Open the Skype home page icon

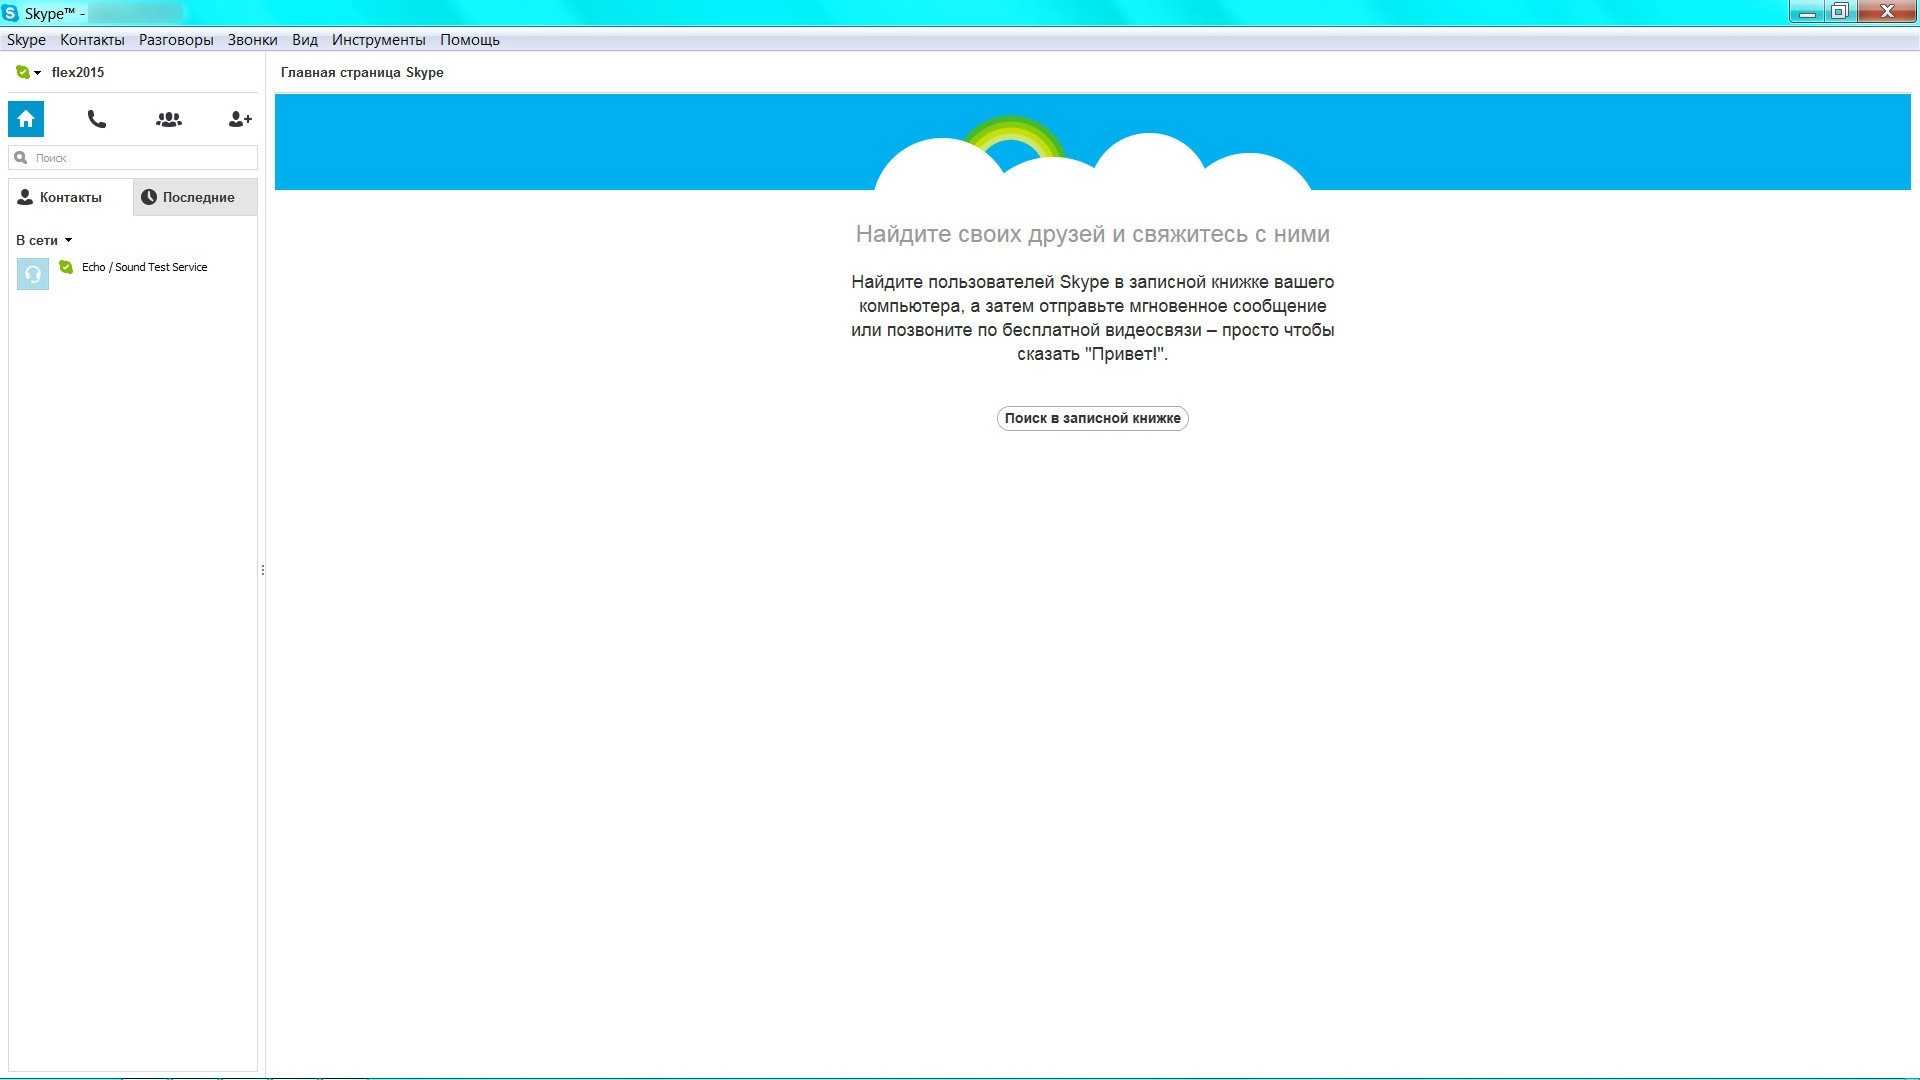pos(26,119)
